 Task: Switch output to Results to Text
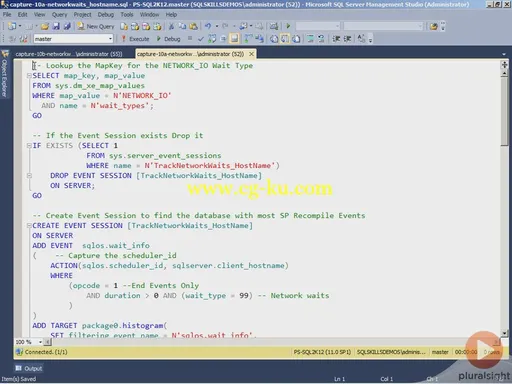[x=274, y=39]
